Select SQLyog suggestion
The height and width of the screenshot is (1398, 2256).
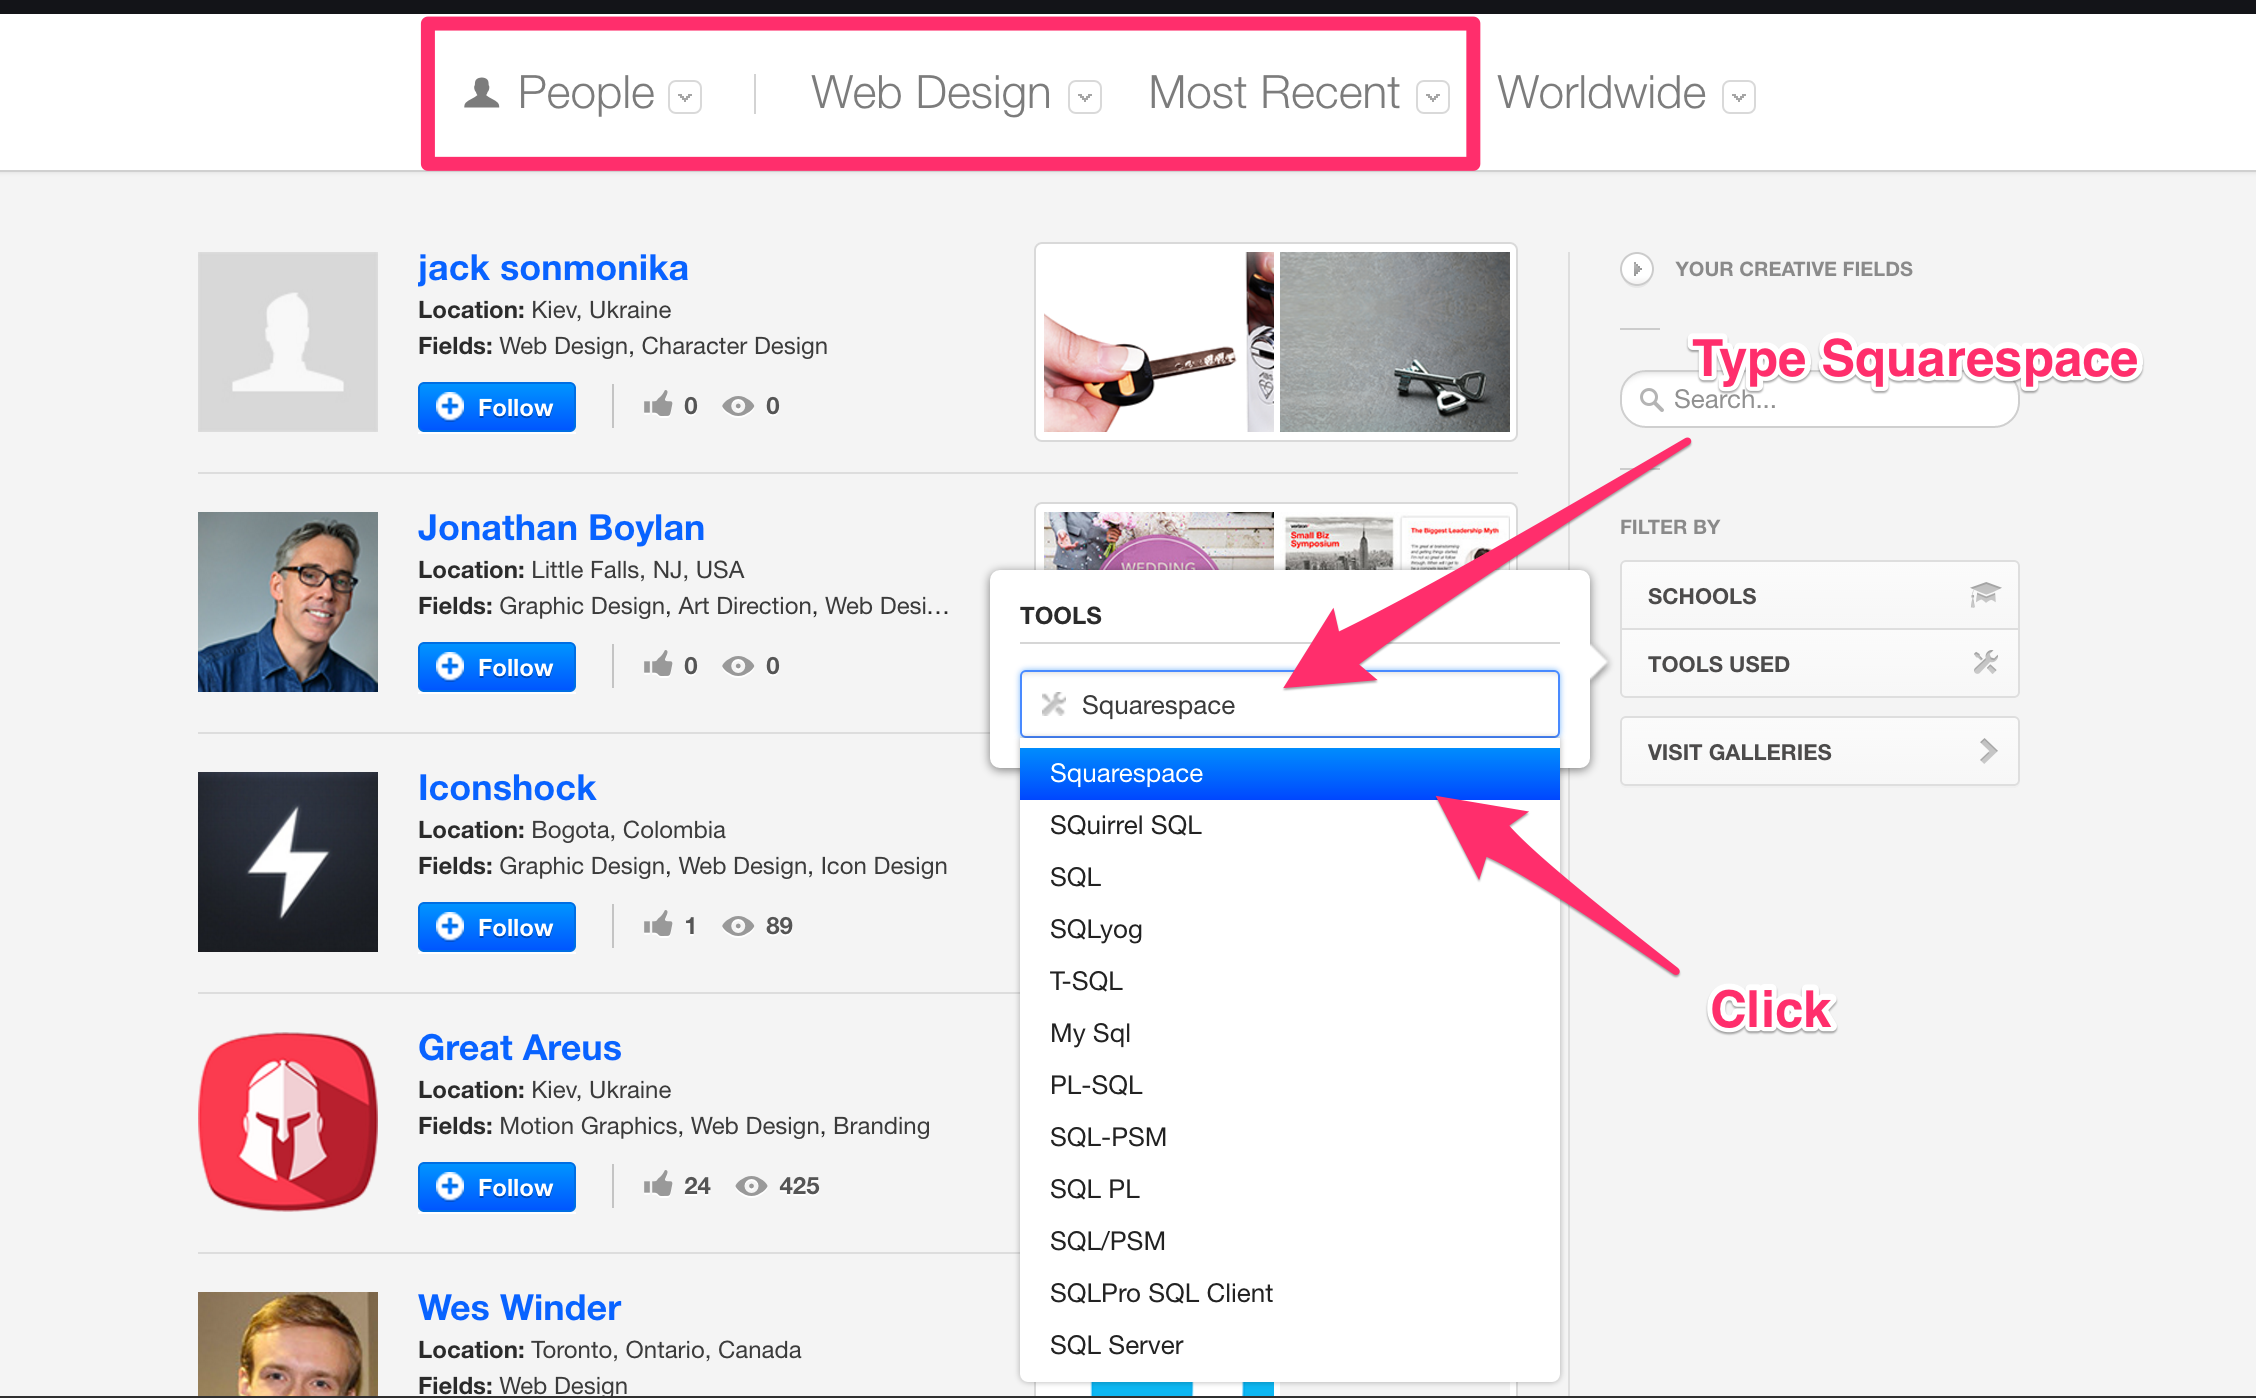(x=1289, y=930)
